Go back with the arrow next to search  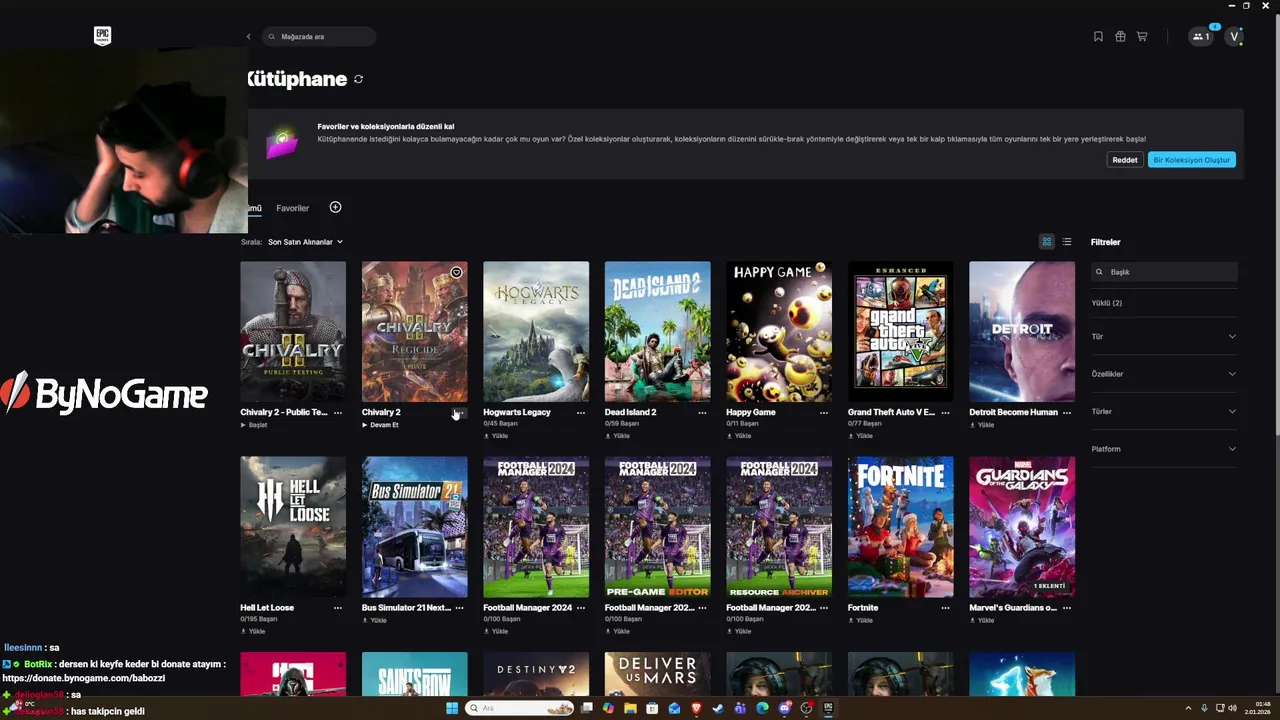[x=248, y=37]
